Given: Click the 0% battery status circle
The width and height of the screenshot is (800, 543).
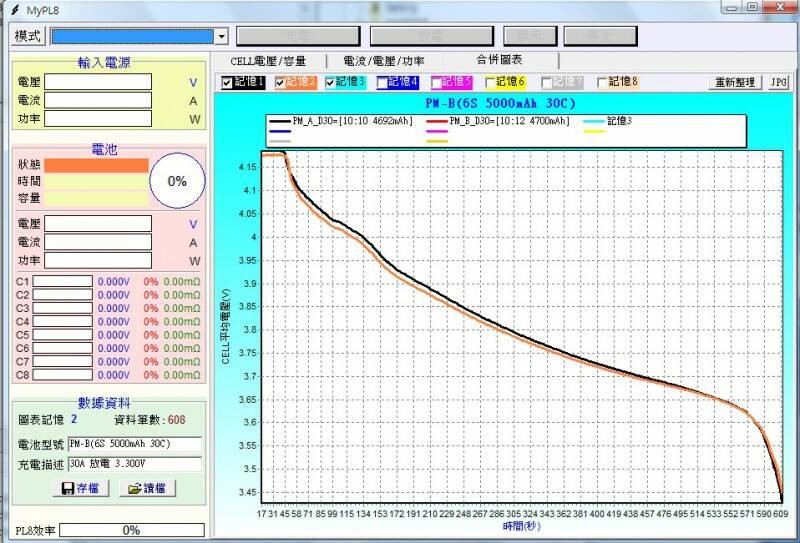Looking at the screenshot, I should coord(177,181).
